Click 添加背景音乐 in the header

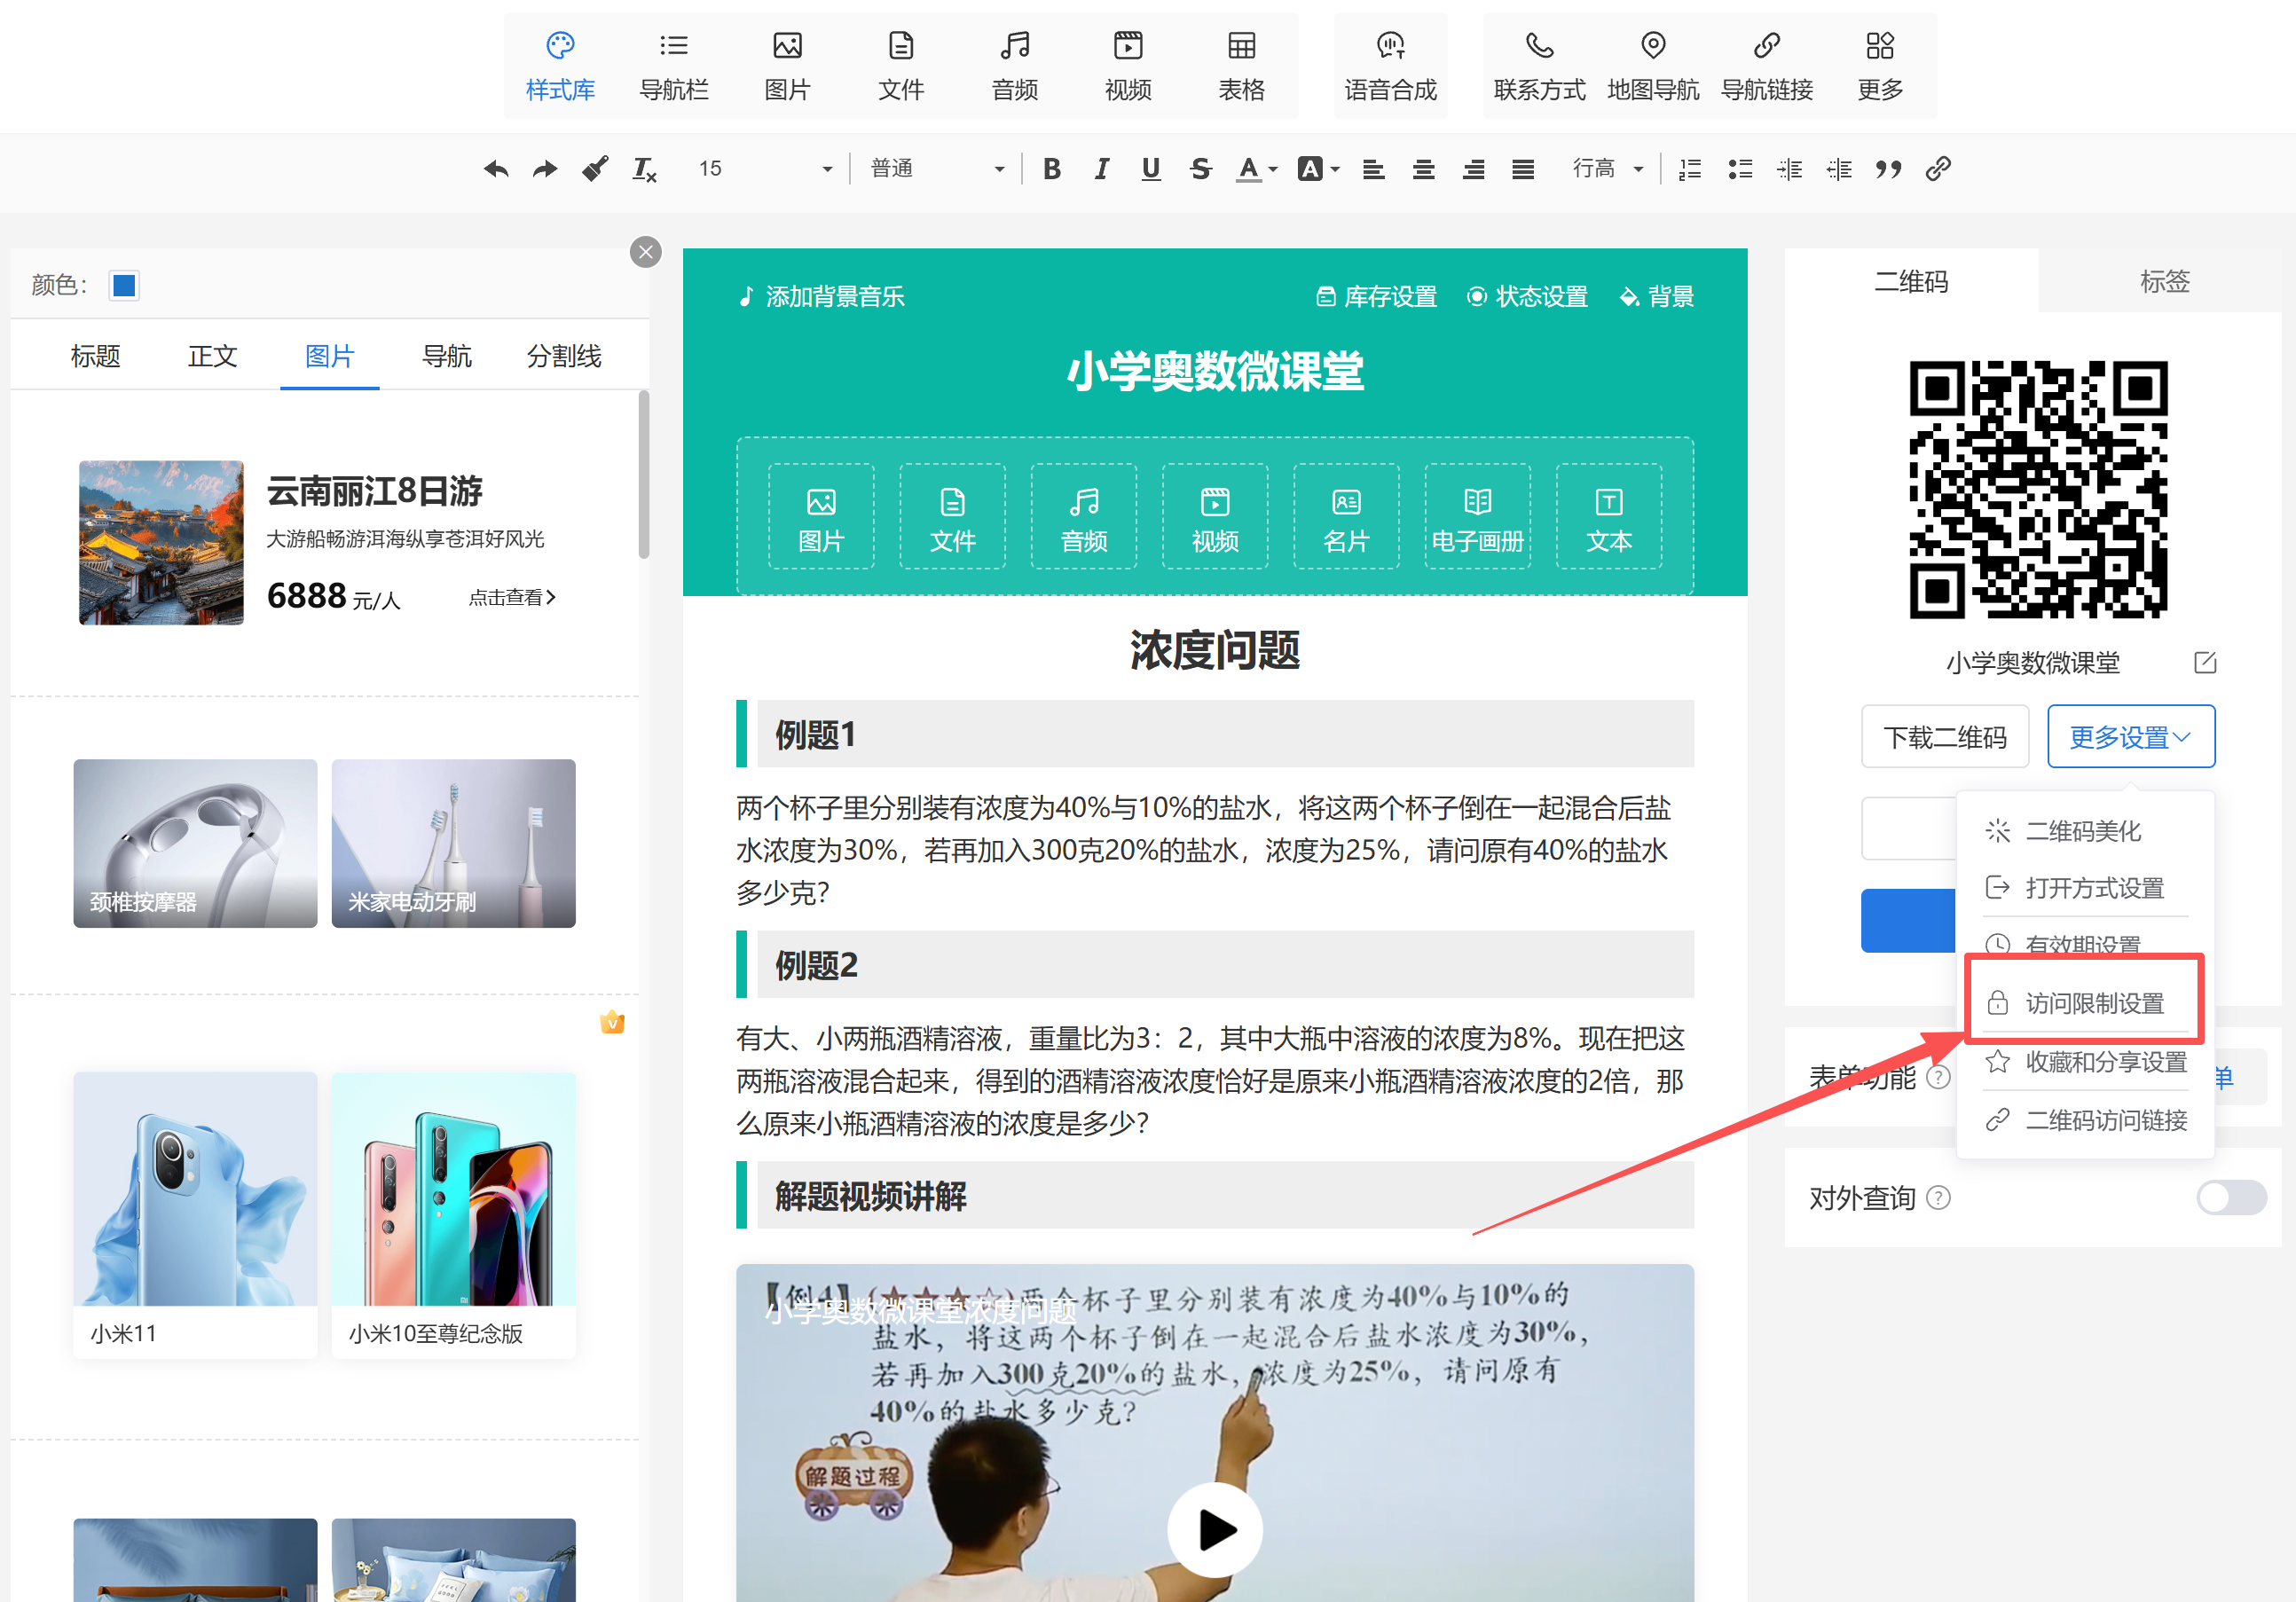click(x=821, y=297)
